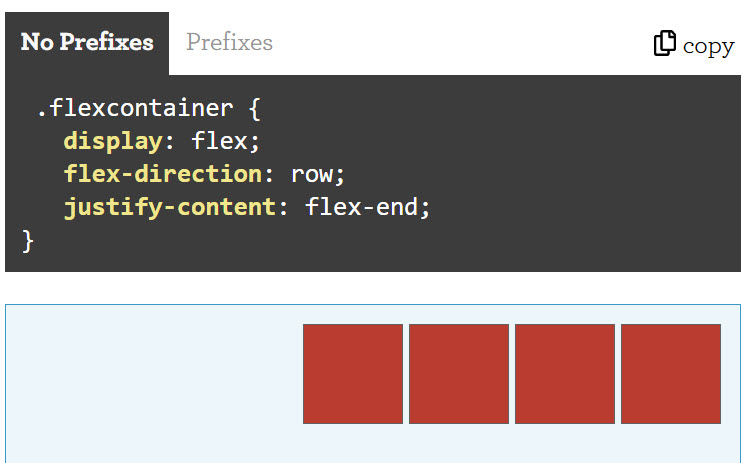Click the third red flex item box
This screenshot has width=752, height=463.
click(x=565, y=374)
